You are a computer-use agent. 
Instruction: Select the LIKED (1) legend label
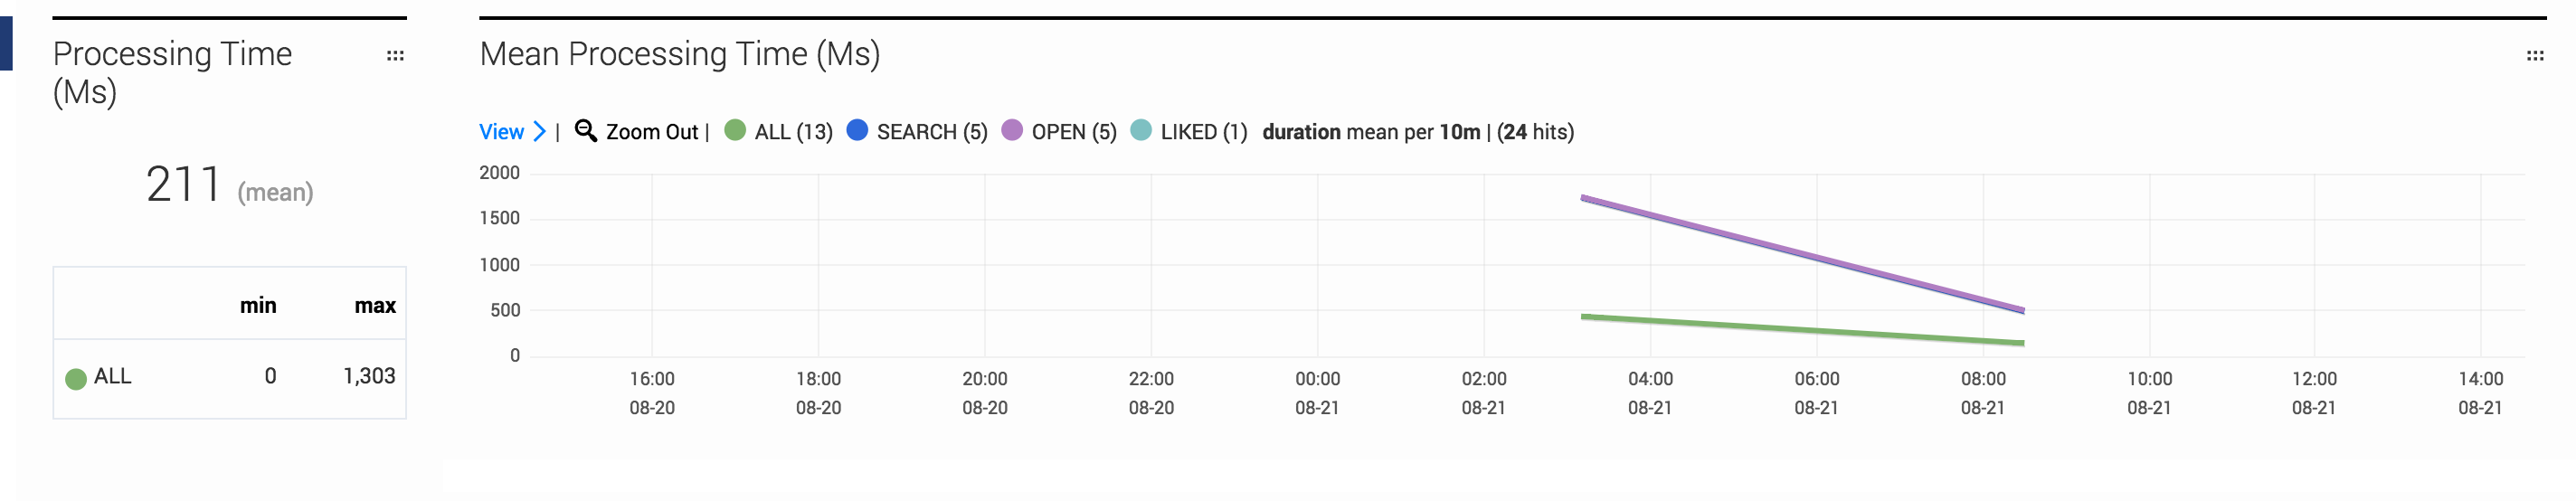[x=1204, y=132]
